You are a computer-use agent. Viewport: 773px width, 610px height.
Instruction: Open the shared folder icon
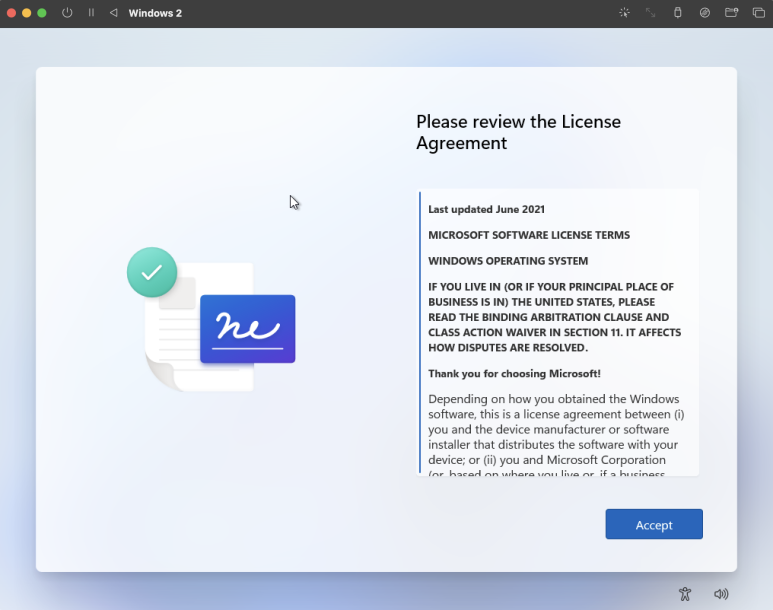[x=731, y=13]
